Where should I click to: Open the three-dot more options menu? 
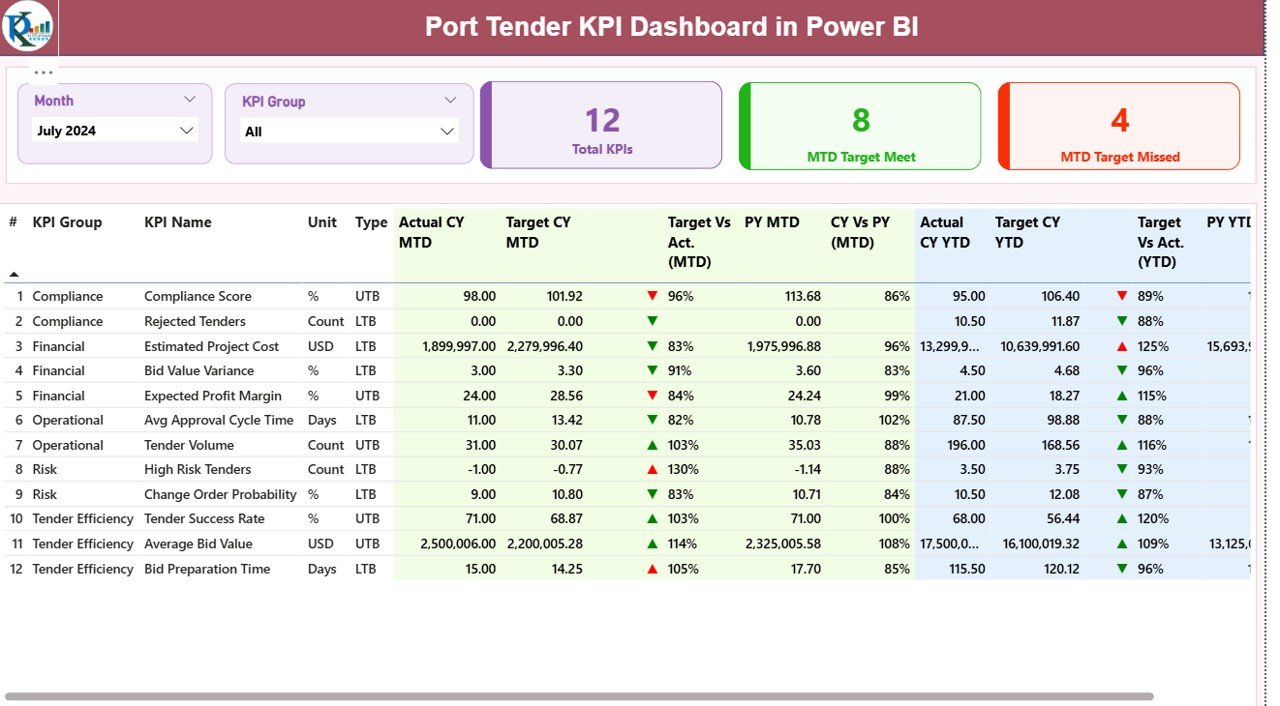point(43,73)
